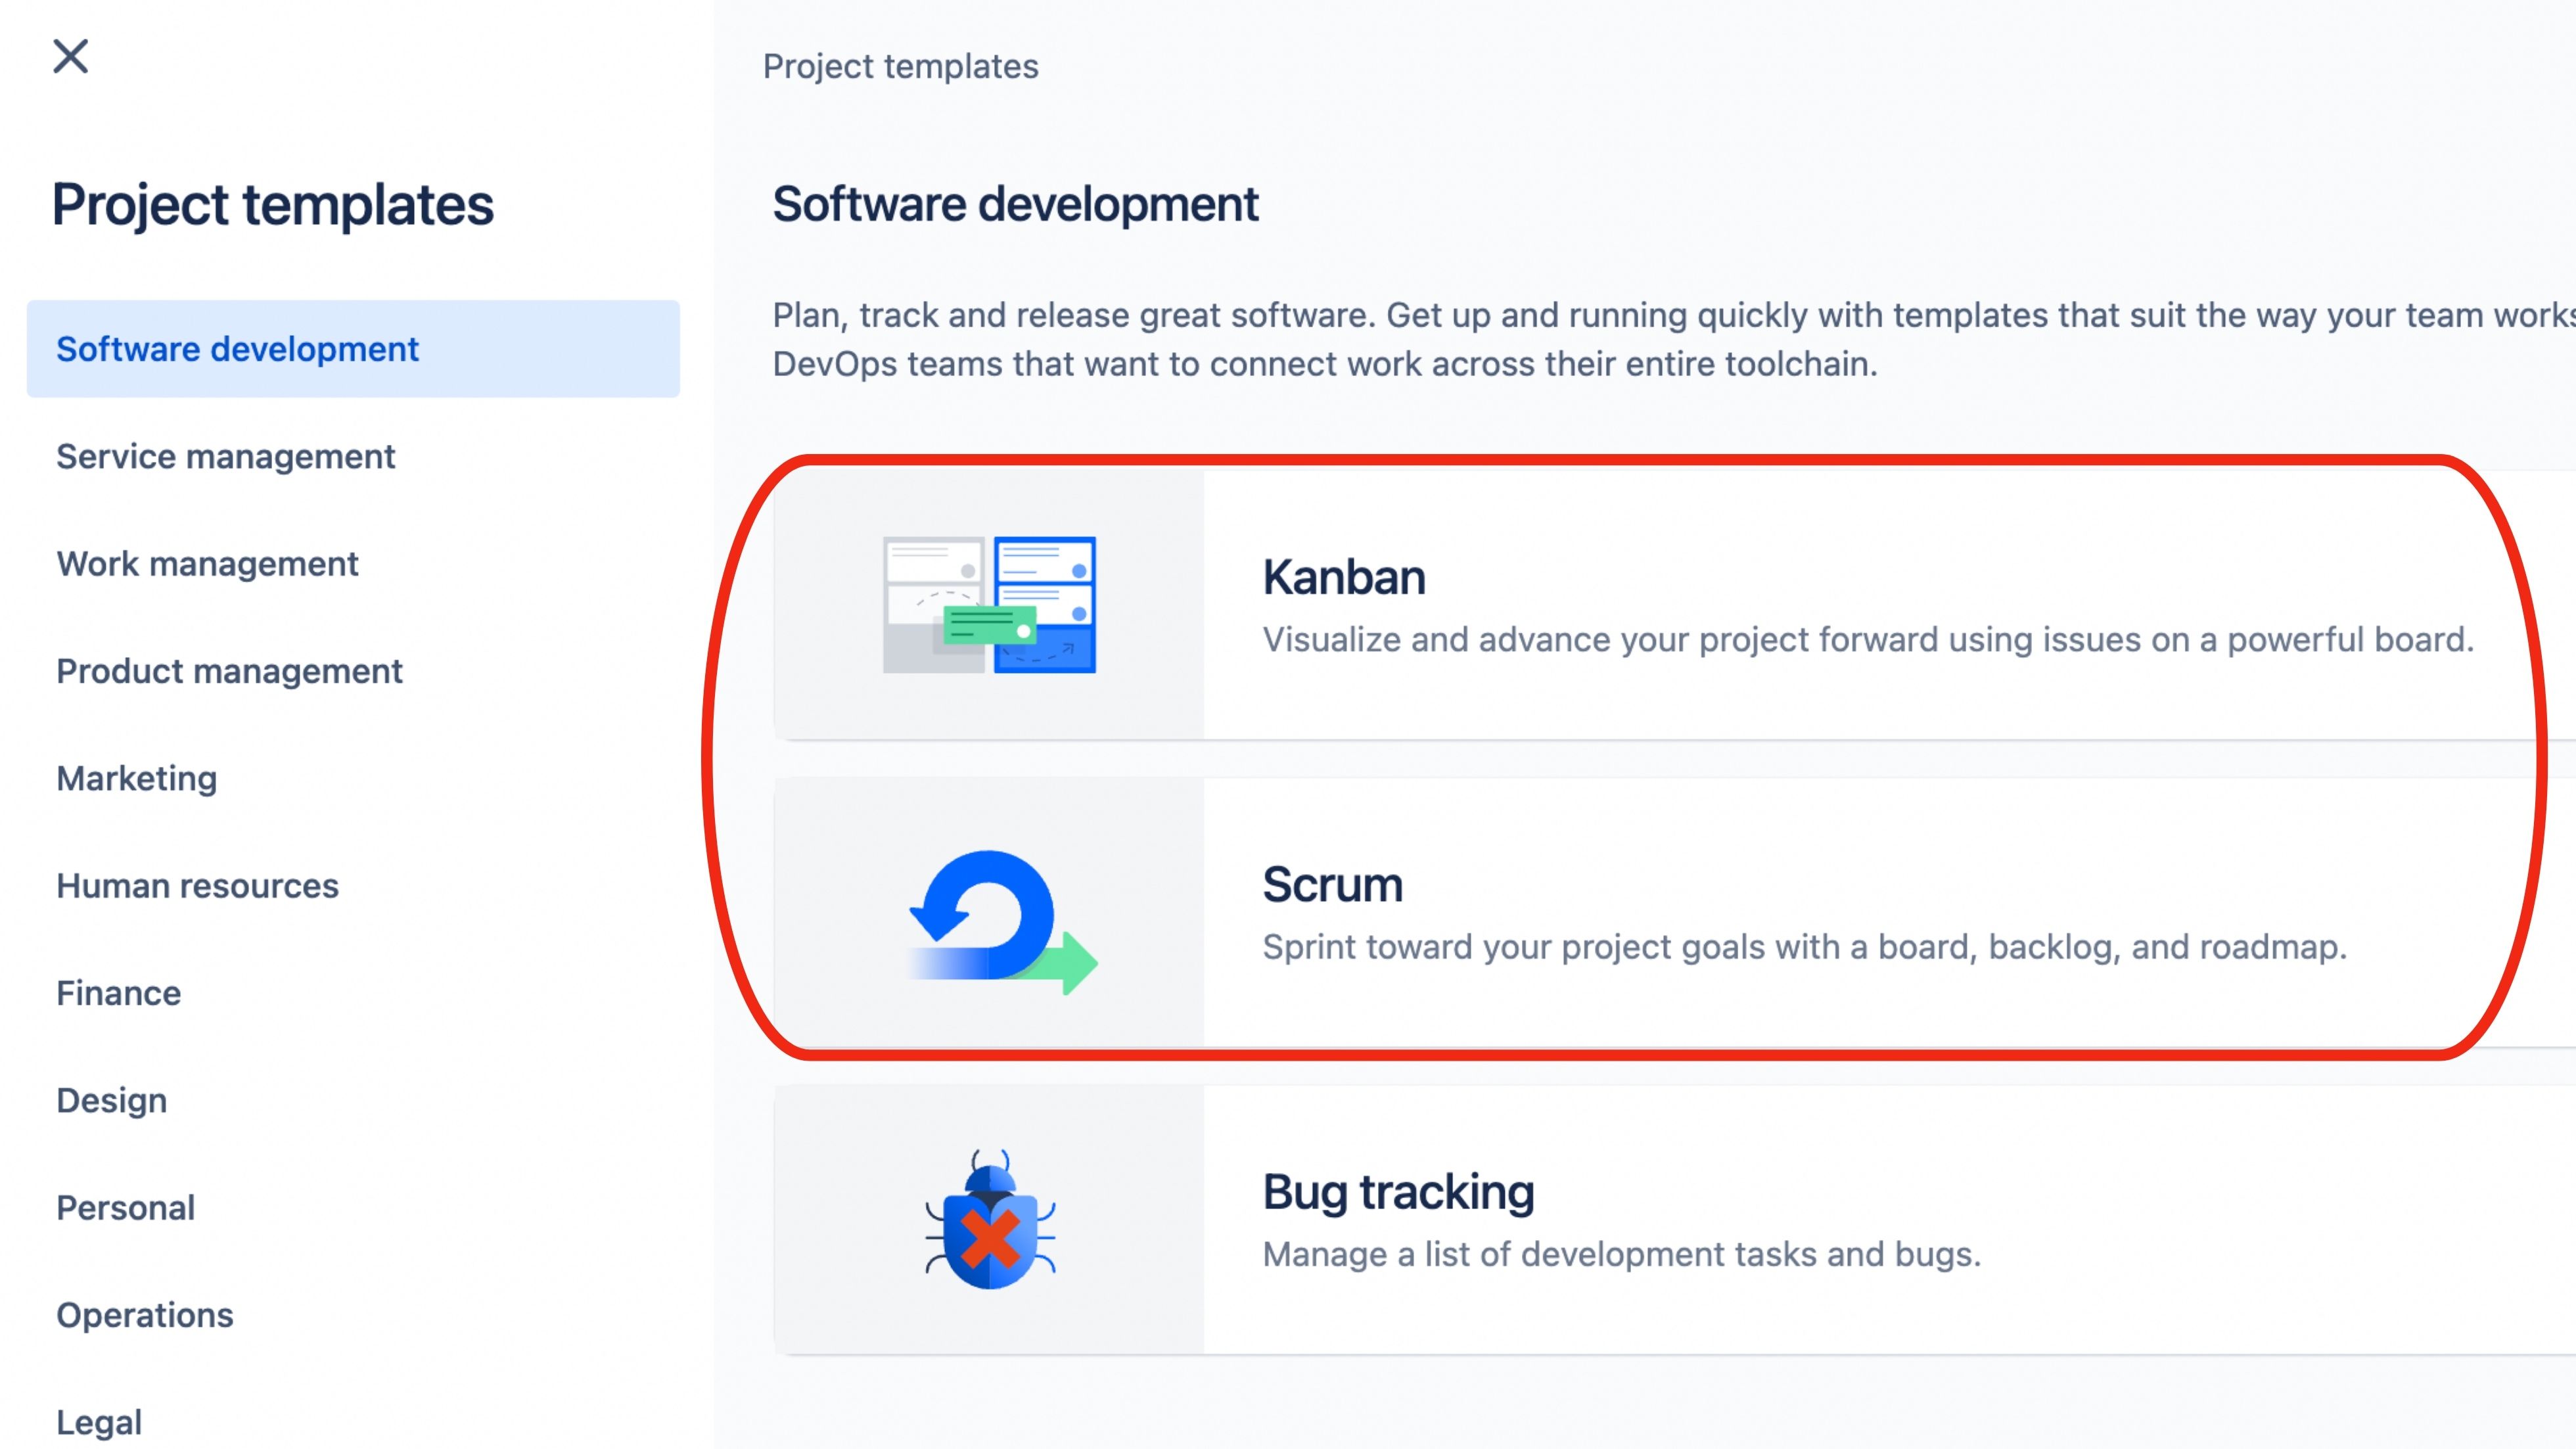Select the Bug tracking bug icon
The width and height of the screenshot is (2576, 1449).
990,1225
